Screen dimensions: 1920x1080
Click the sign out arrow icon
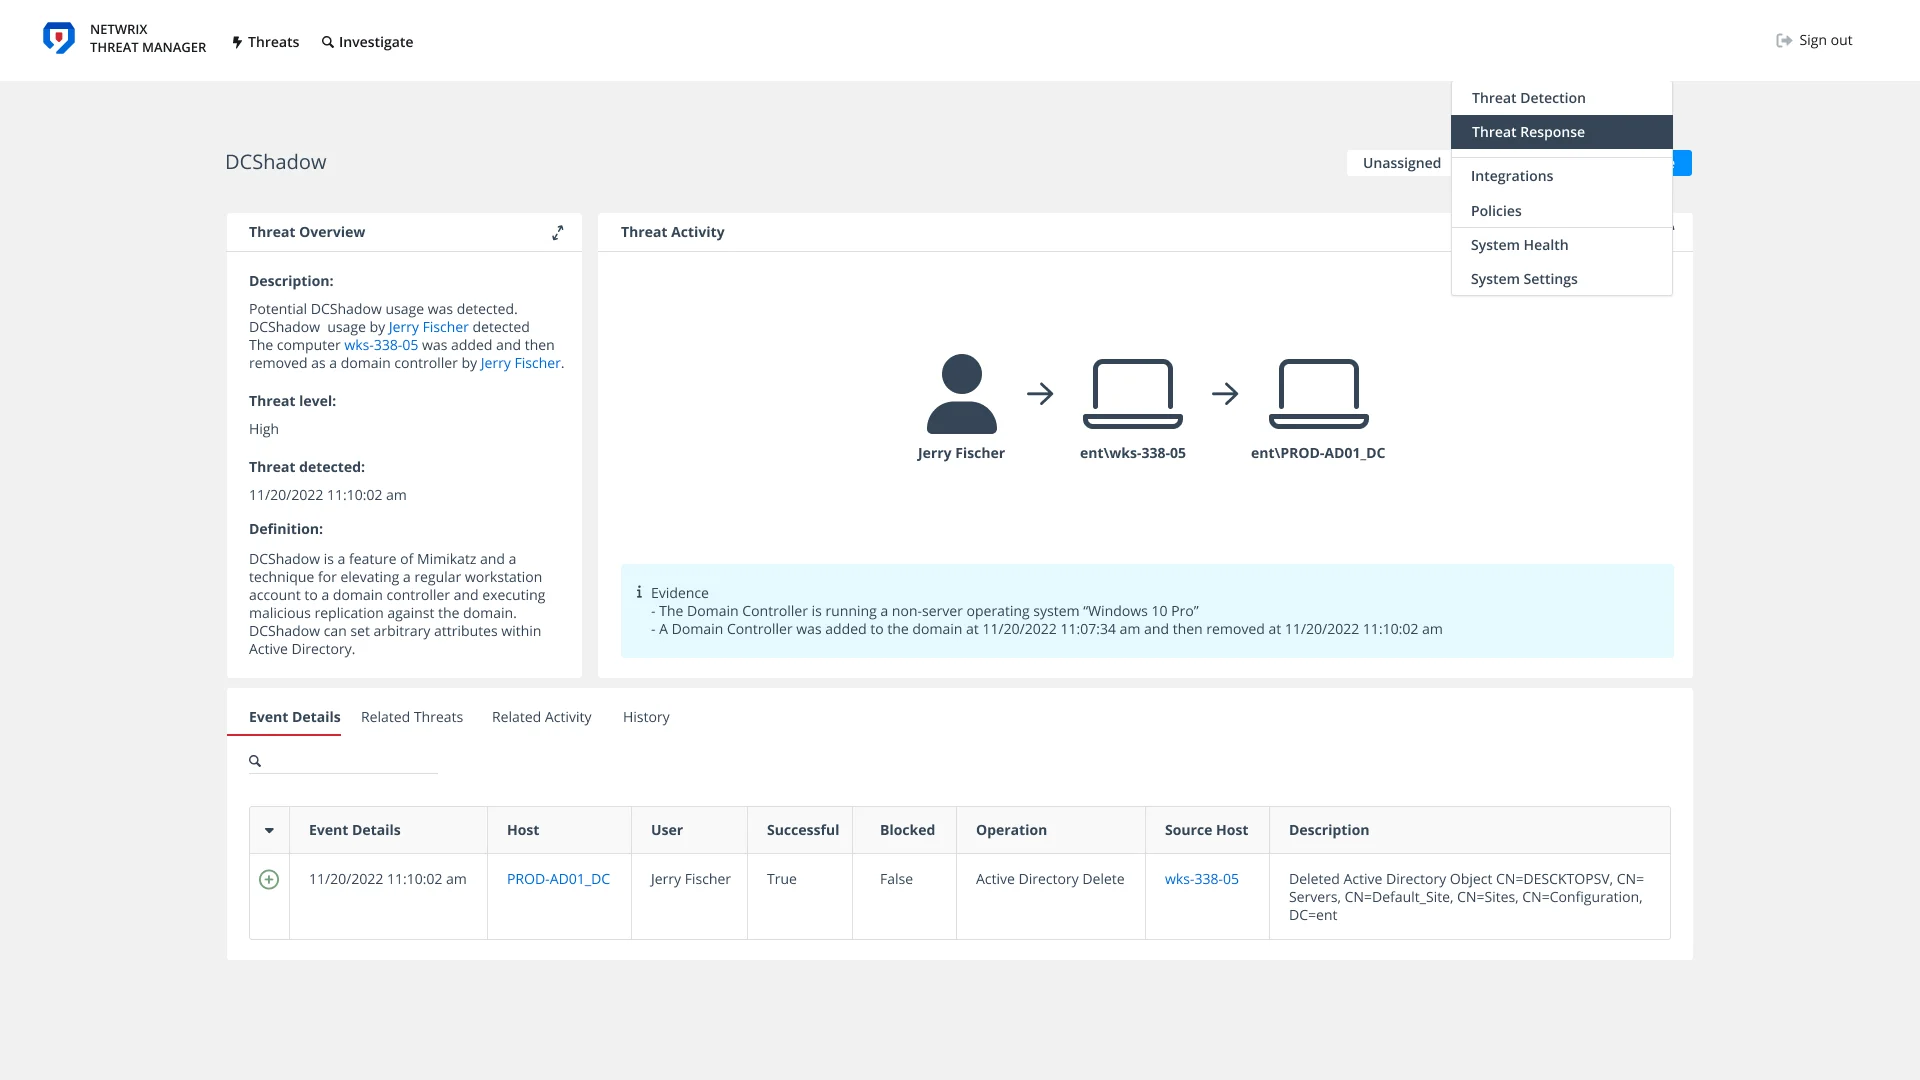point(1784,40)
